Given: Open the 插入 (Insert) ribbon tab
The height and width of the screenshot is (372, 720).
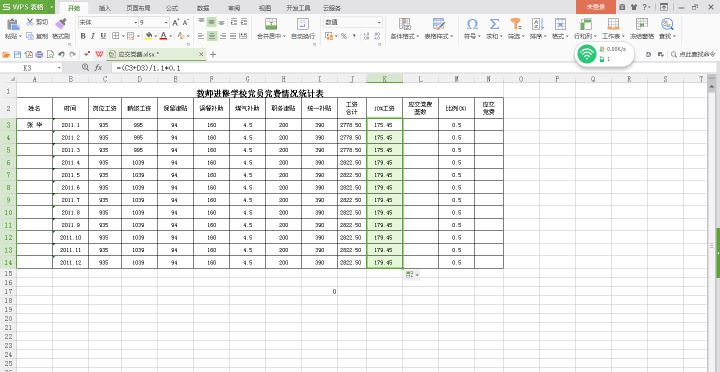Looking at the screenshot, I should [x=105, y=8].
